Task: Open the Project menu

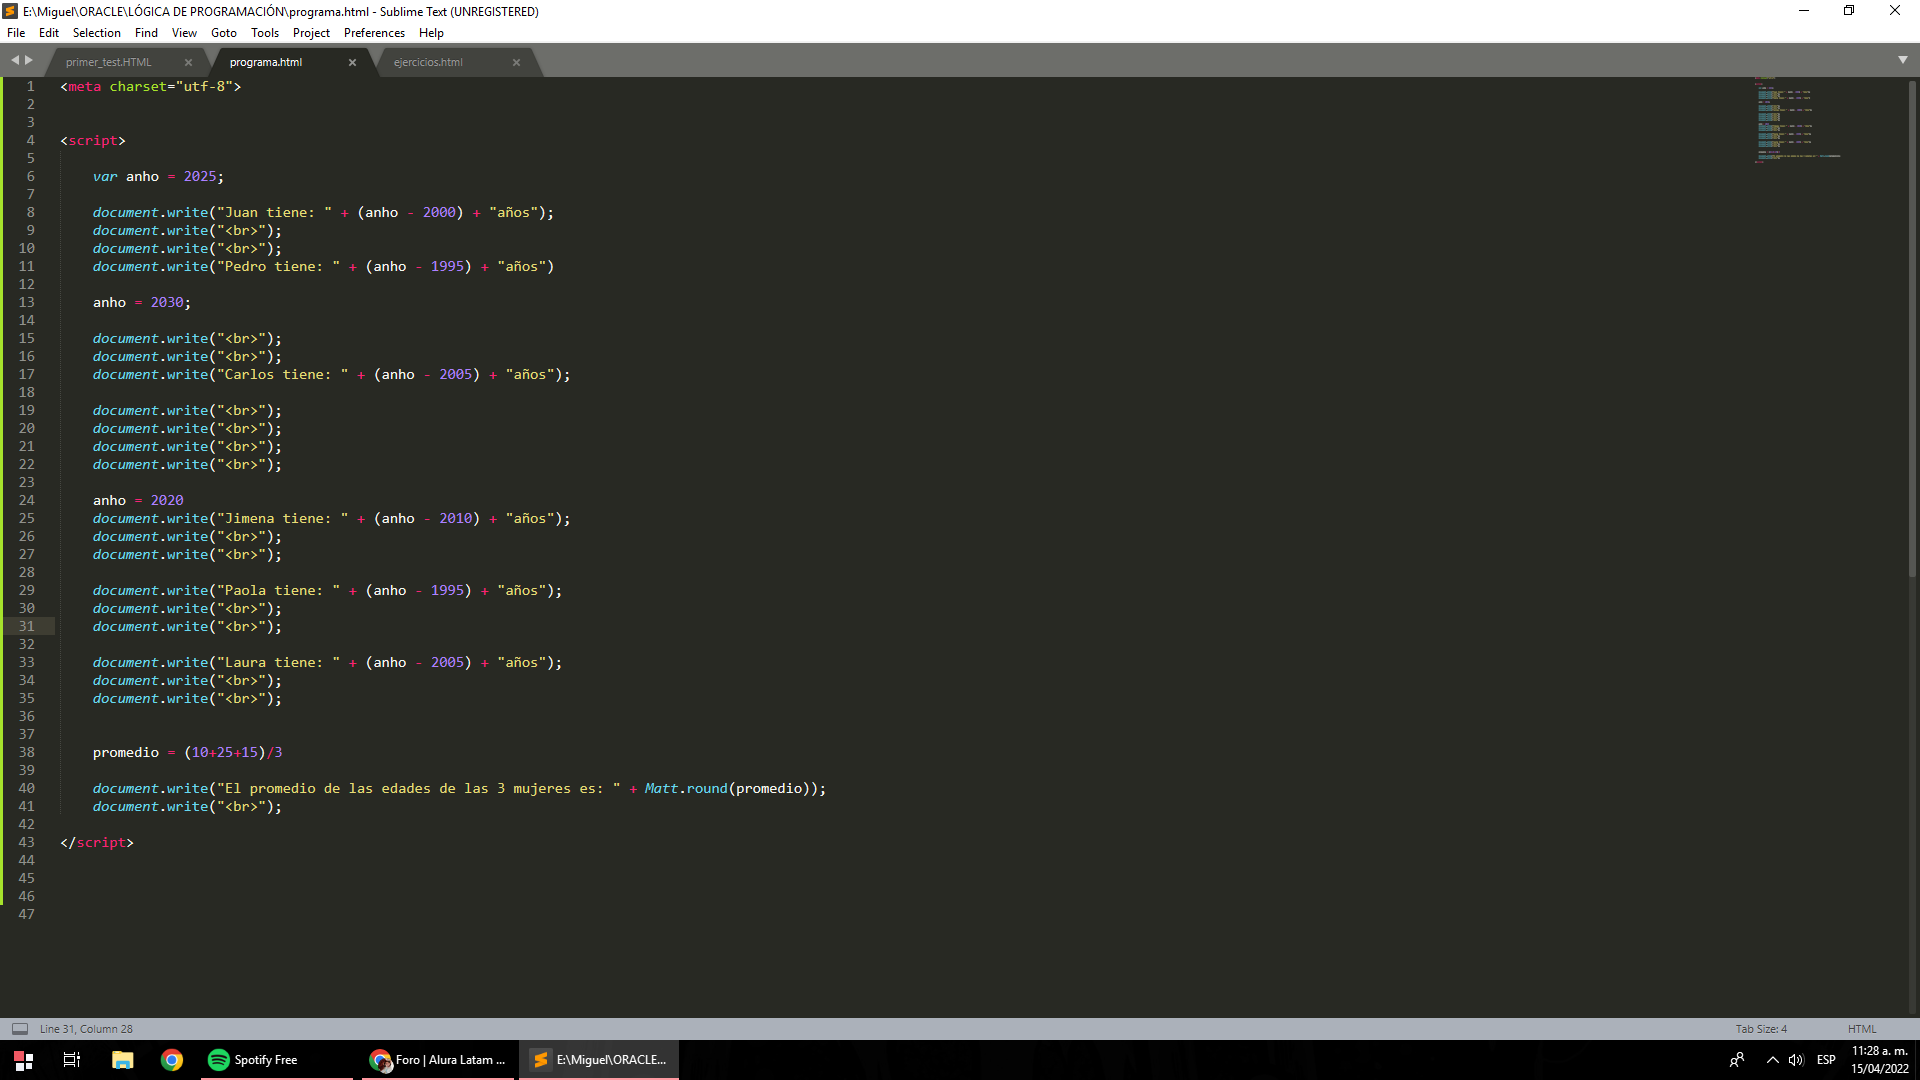Action: click(x=311, y=33)
